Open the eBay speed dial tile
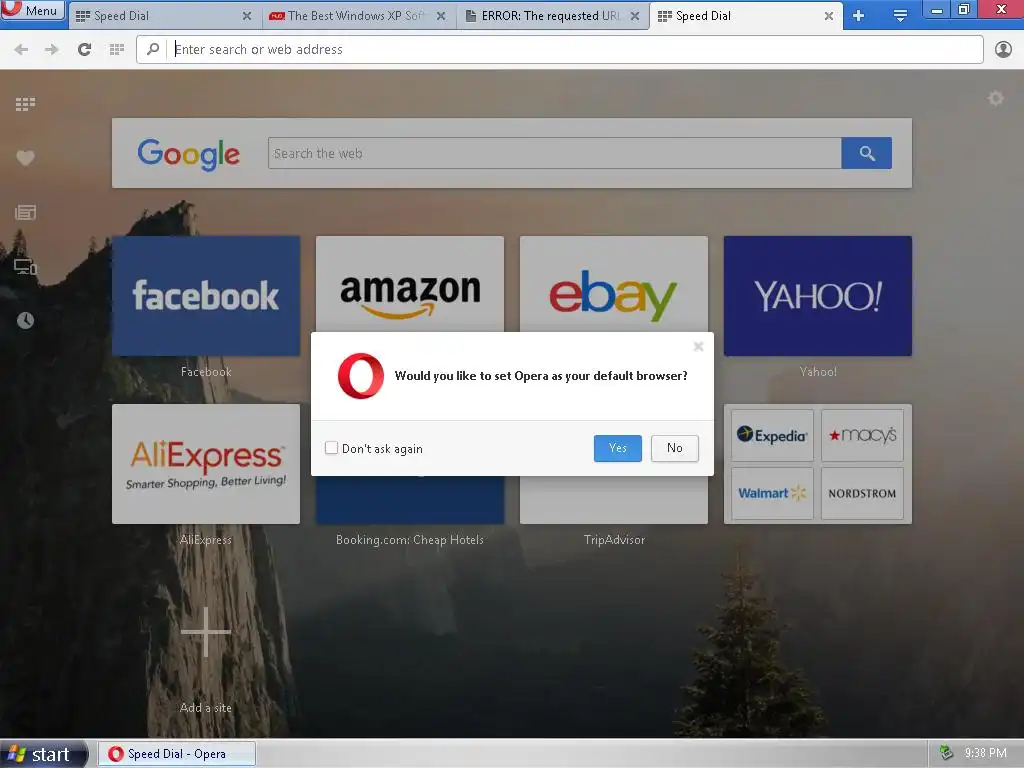Image resolution: width=1024 pixels, height=768 pixels. tap(614, 285)
